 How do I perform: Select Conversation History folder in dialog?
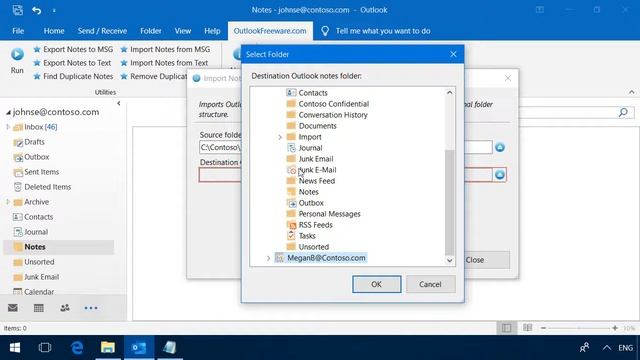click(x=327, y=115)
